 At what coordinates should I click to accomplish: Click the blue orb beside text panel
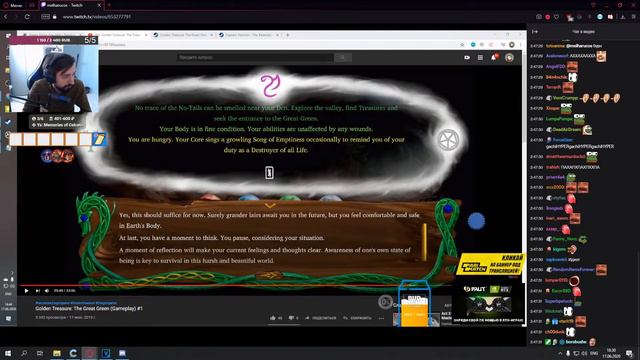pos(476,221)
